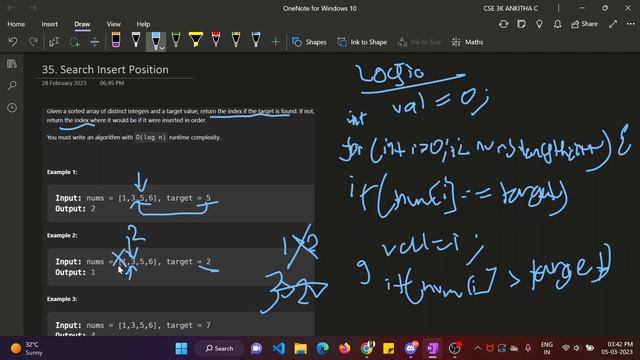
Task: Enter full screen mode
Action: pos(613,24)
